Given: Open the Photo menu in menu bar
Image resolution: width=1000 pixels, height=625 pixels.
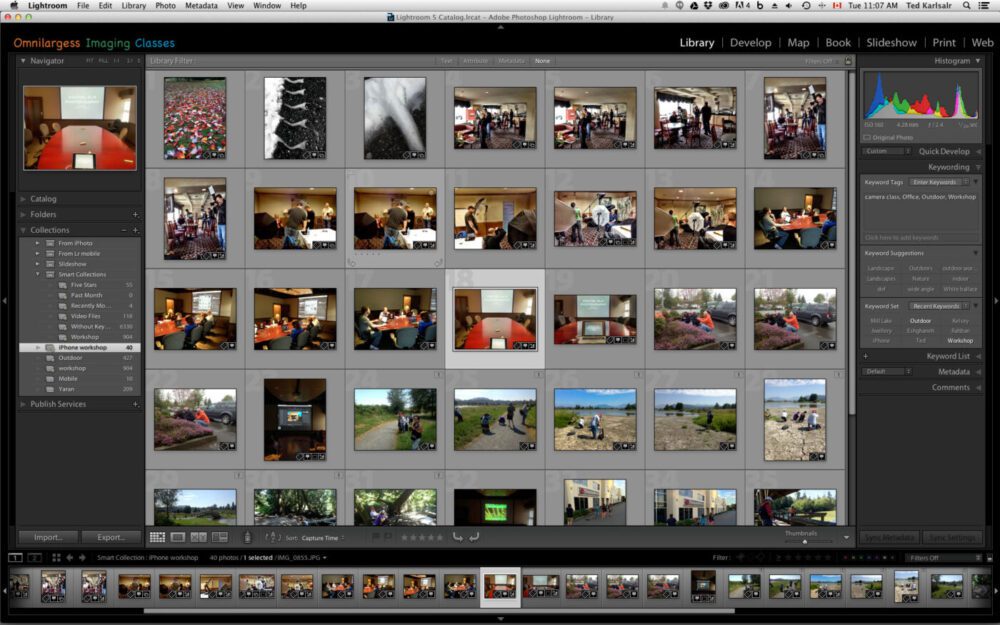Looking at the screenshot, I should [x=166, y=6].
